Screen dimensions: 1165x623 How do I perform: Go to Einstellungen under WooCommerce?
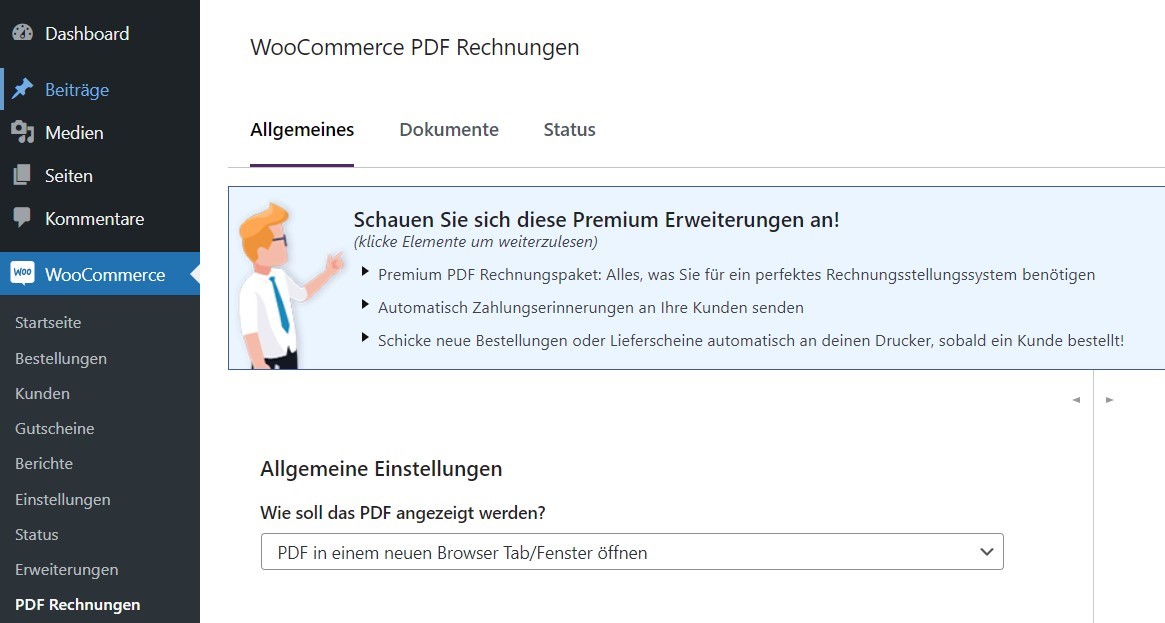point(62,500)
